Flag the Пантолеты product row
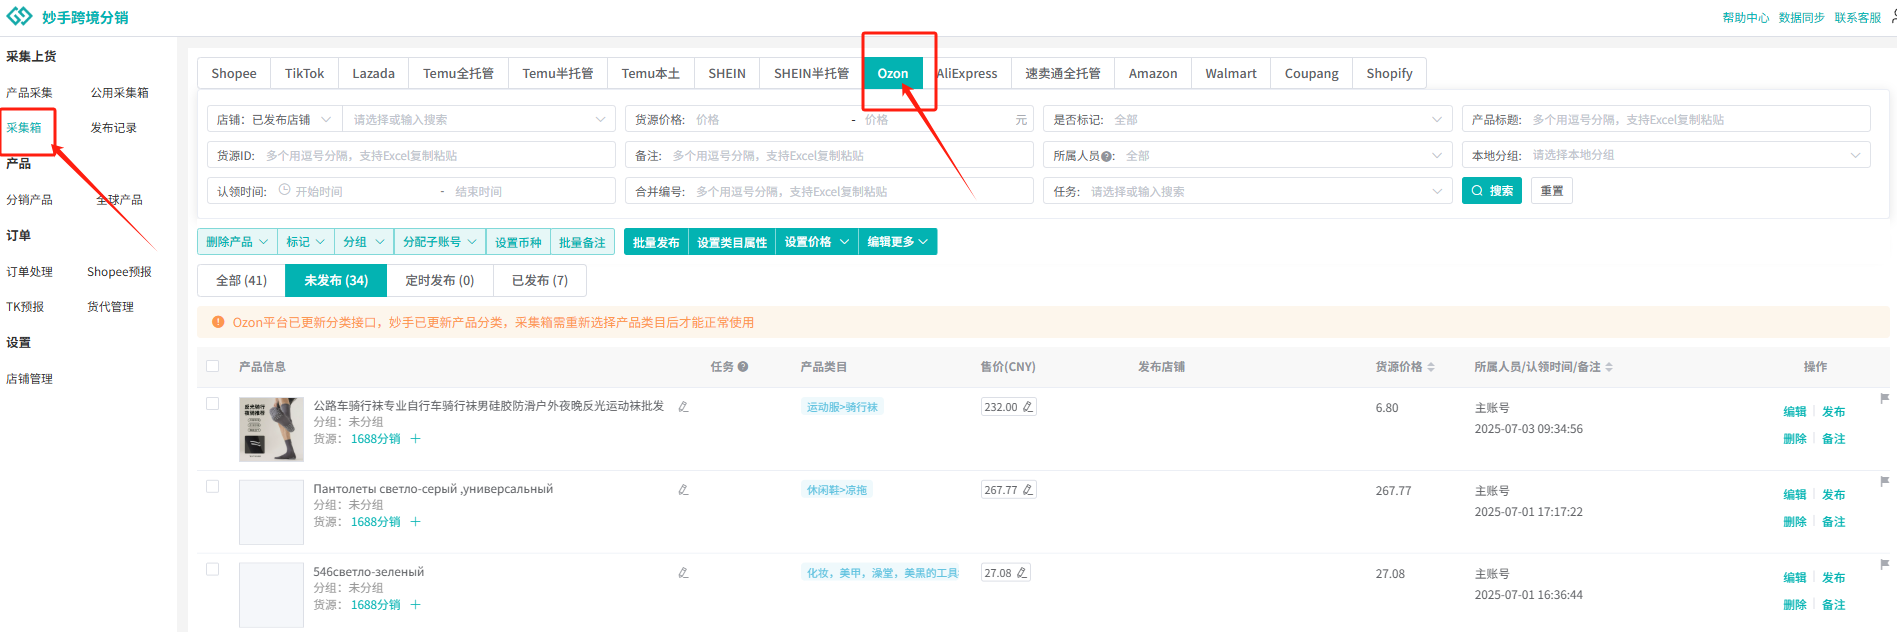Viewport: 1897px width, 632px height. (1885, 481)
